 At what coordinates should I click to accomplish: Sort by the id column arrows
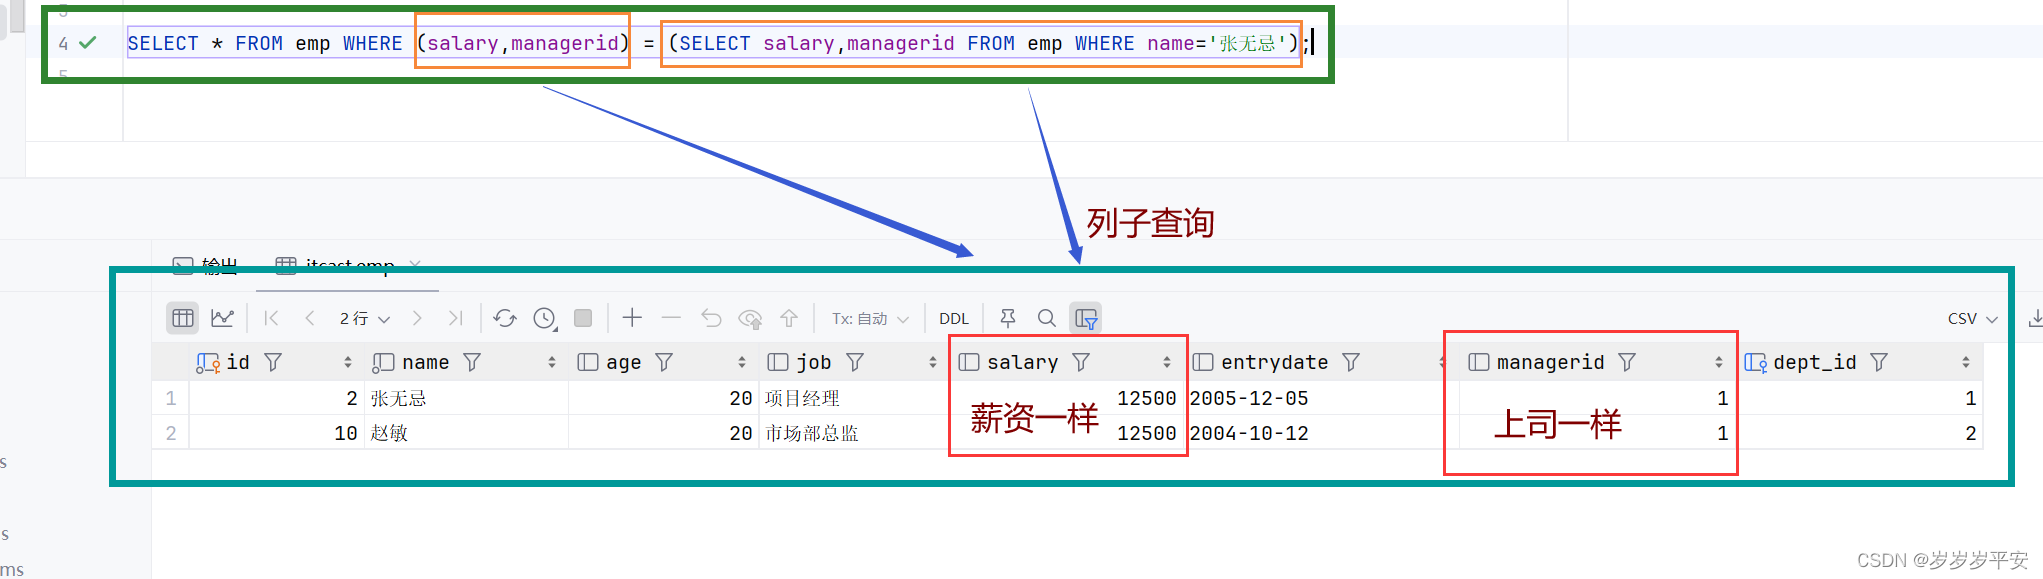348,362
